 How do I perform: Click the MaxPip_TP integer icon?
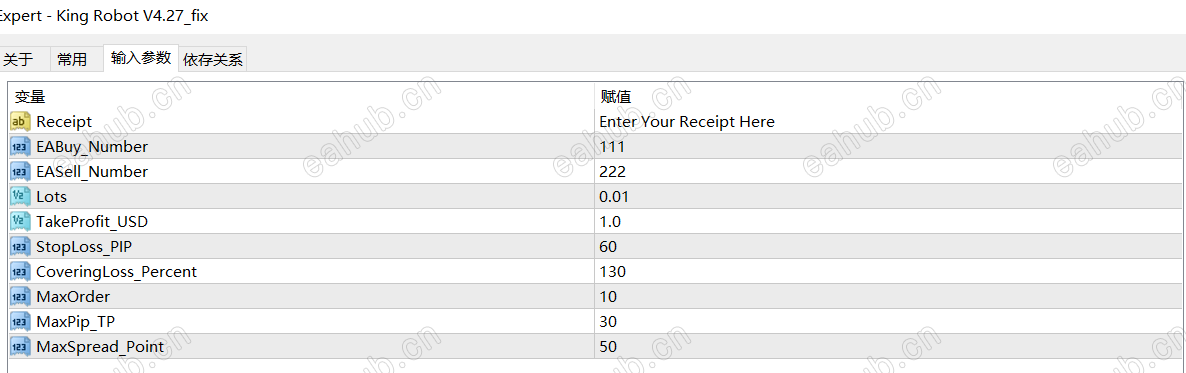[x=21, y=322]
